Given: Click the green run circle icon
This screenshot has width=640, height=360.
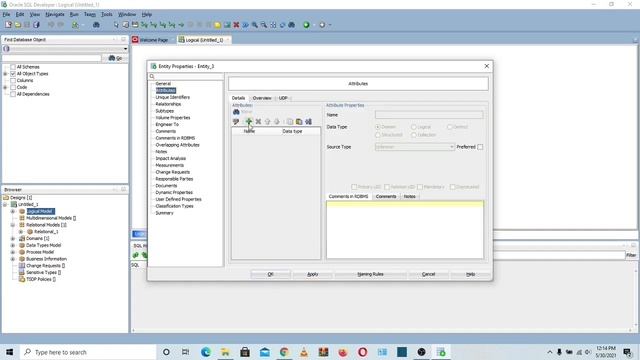Looking at the screenshot, I should click(x=306, y=25).
